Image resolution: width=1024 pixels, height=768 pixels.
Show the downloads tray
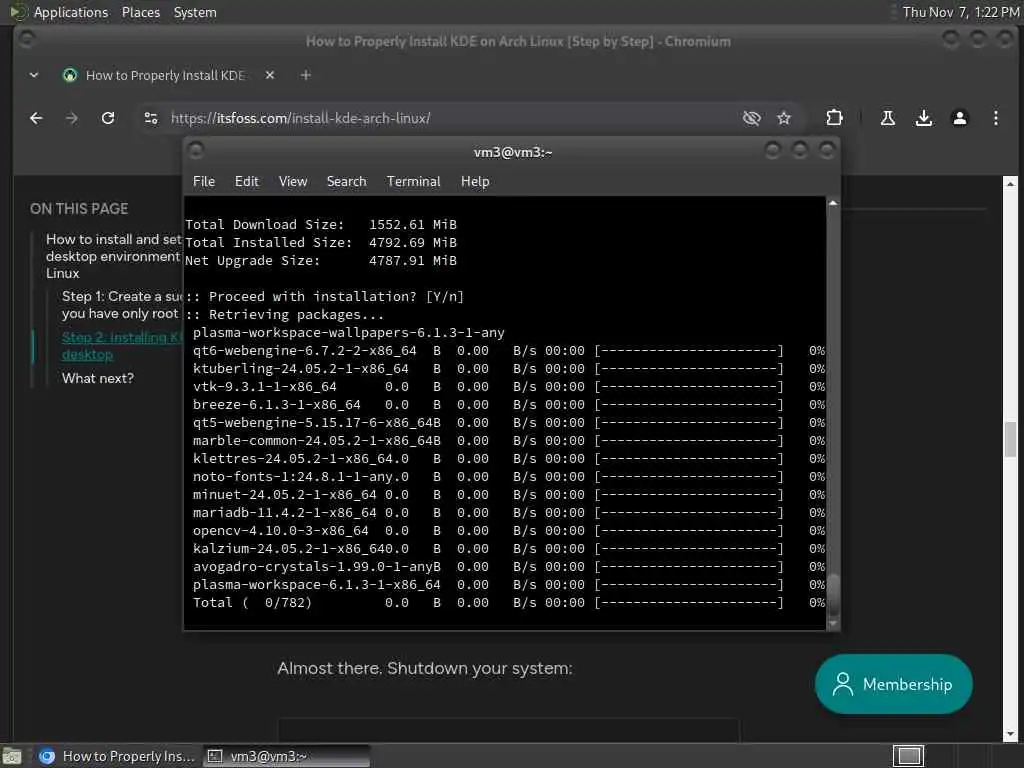pyautogui.click(x=923, y=118)
